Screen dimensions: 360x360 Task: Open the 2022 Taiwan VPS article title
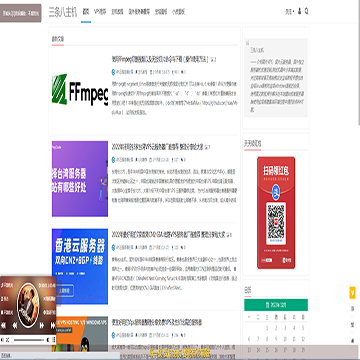coord(157,147)
